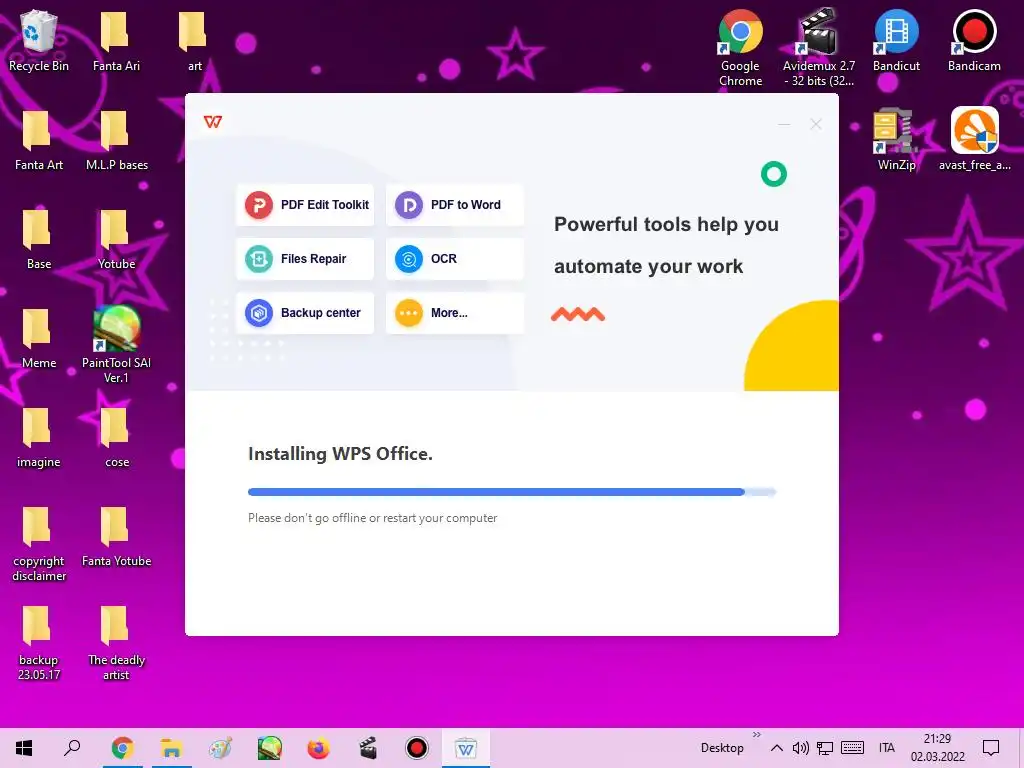Click the Desktop toolbar label

722,748
